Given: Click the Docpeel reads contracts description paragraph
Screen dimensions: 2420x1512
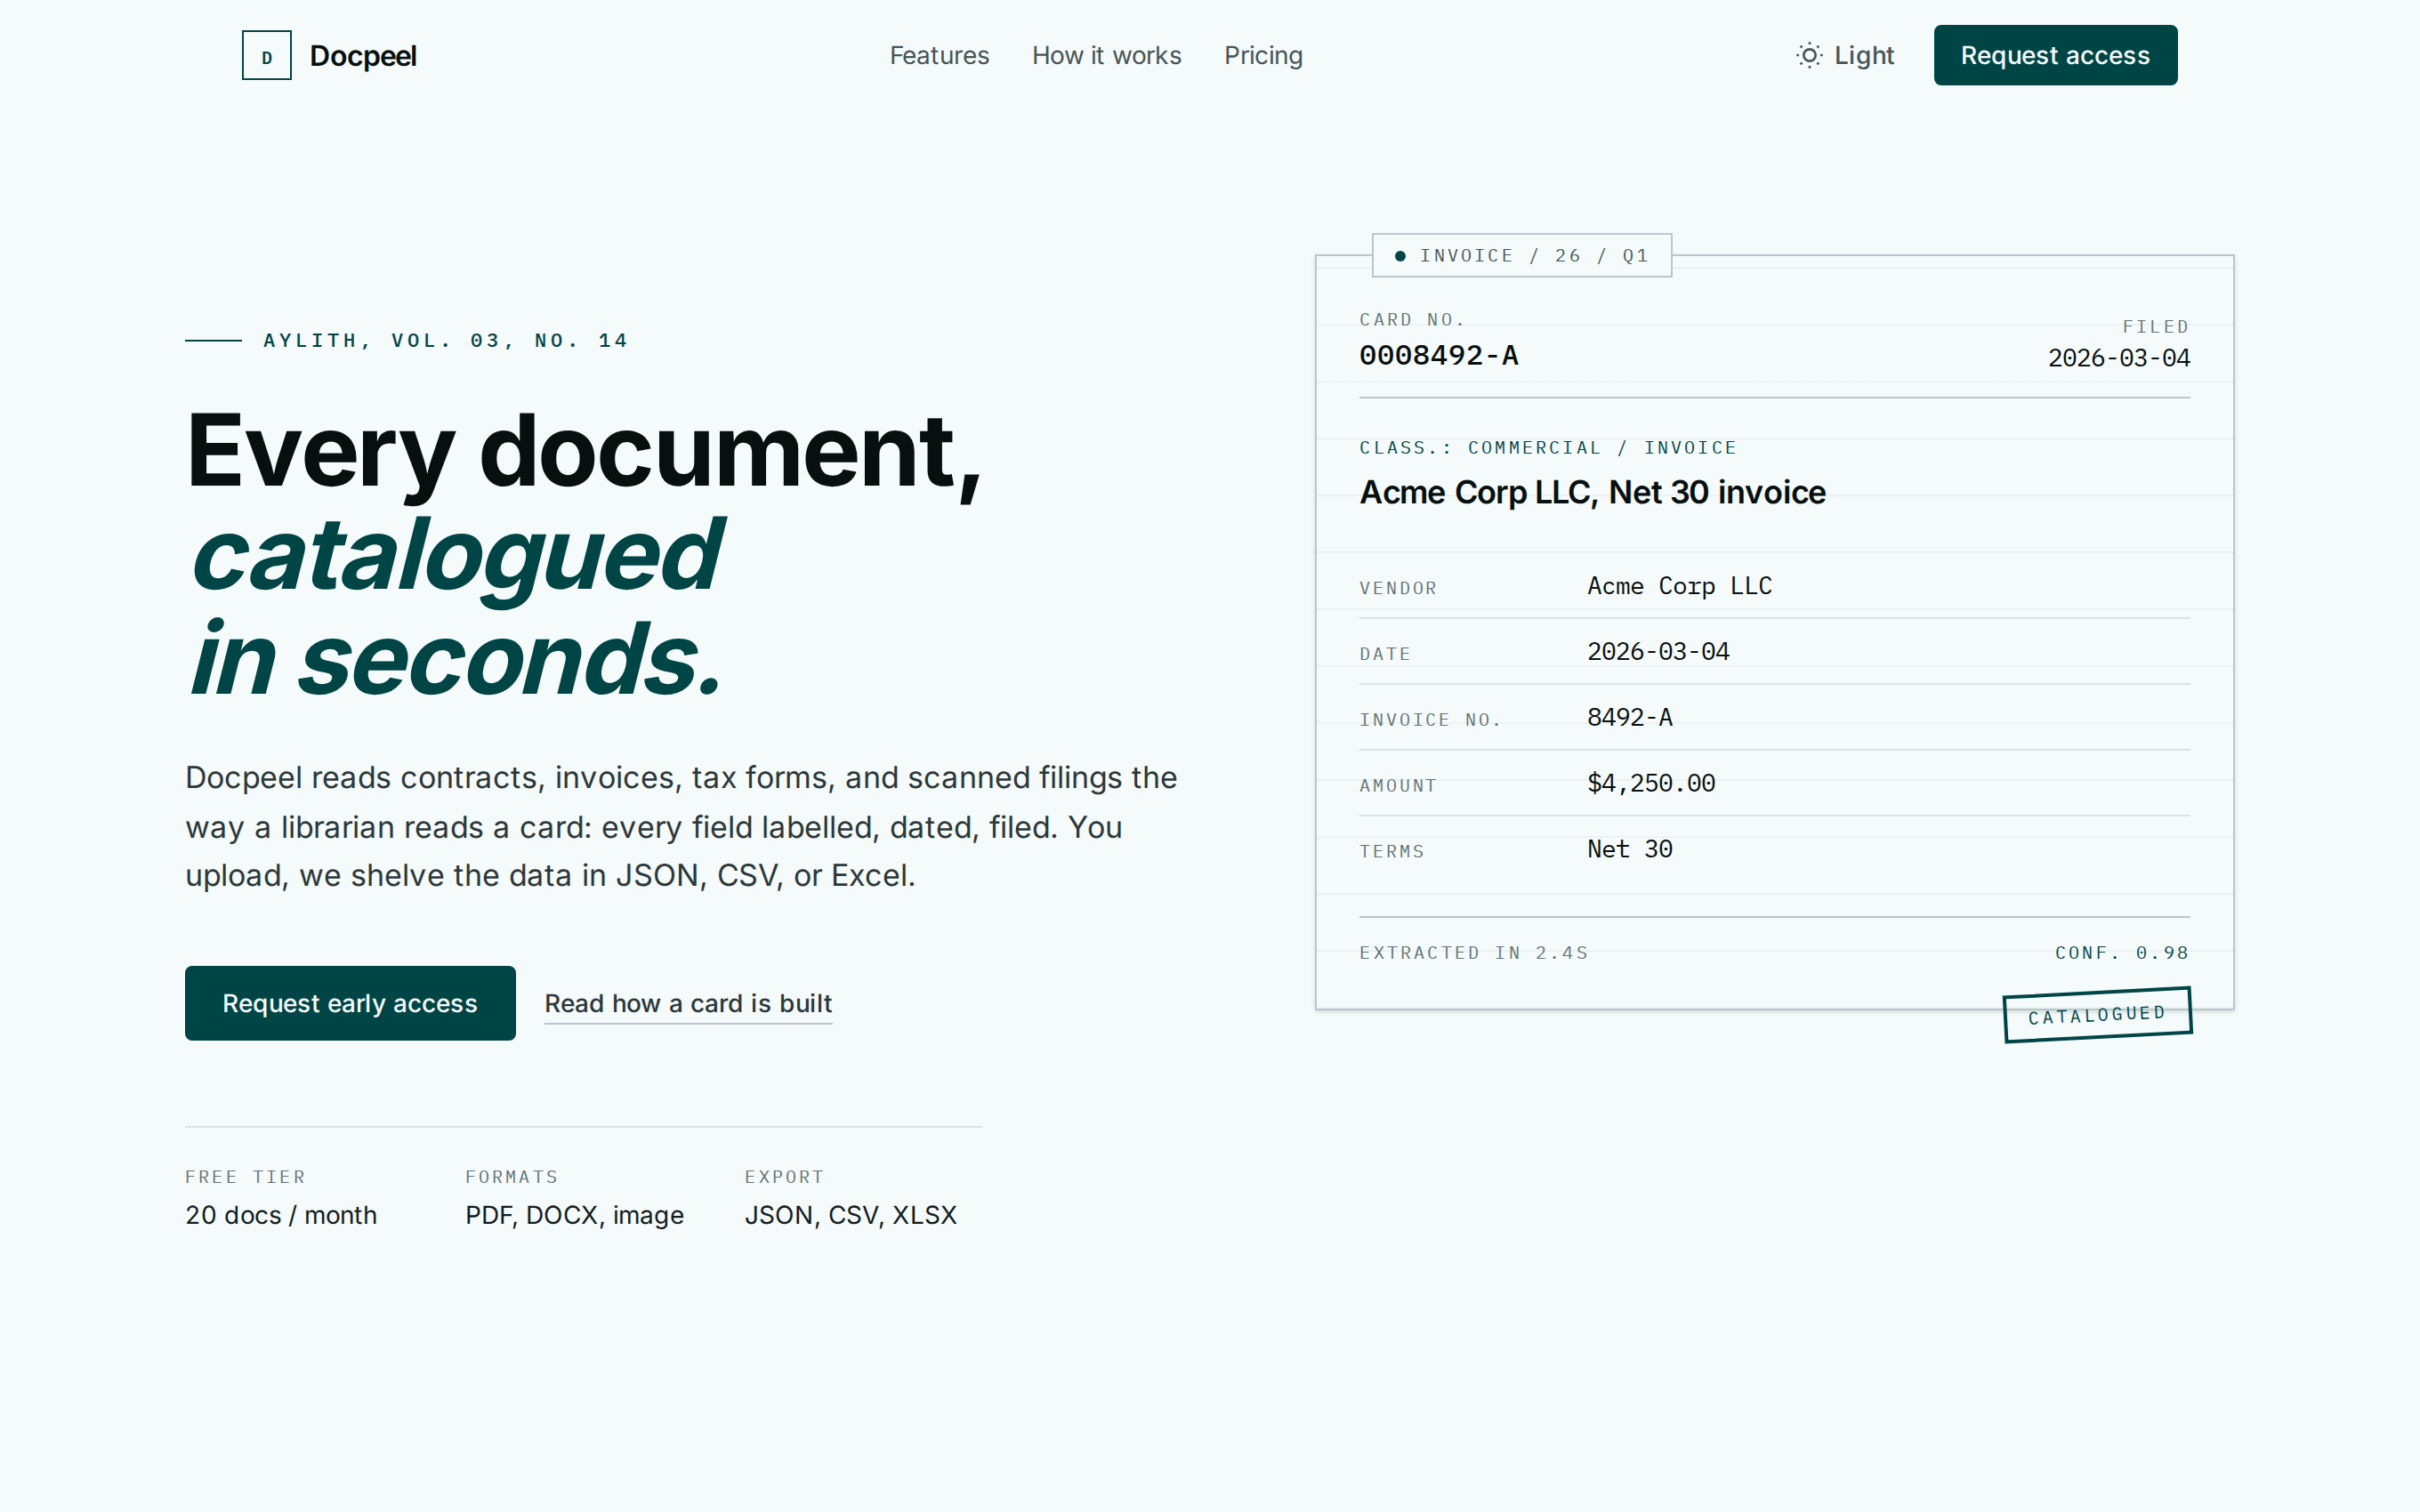Looking at the screenshot, I should click(681, 826).
